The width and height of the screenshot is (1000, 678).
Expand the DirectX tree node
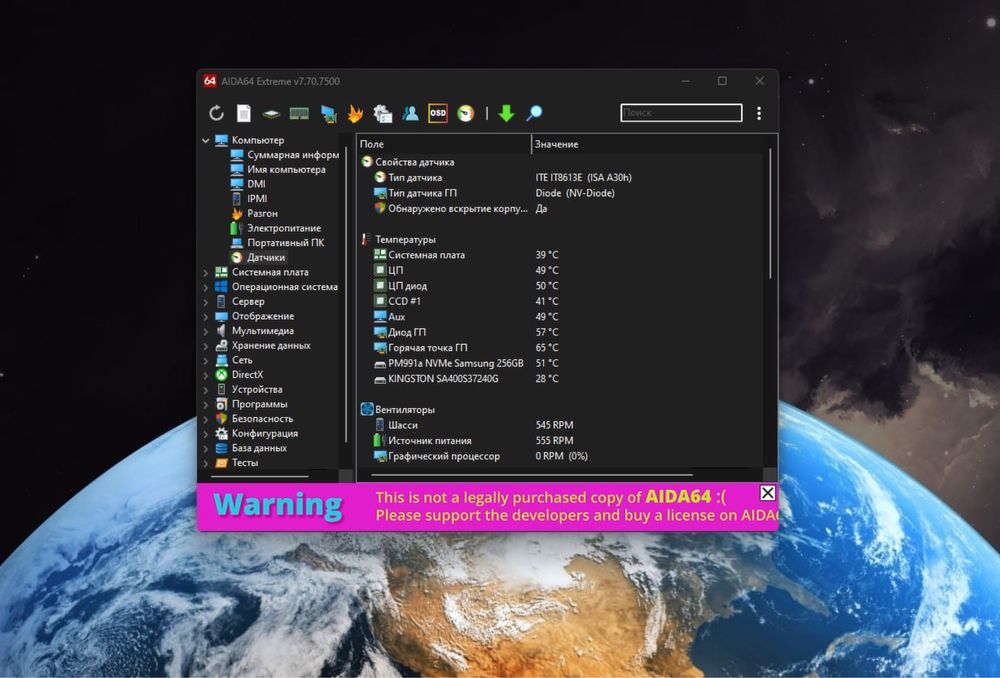(x=205, y=375)
